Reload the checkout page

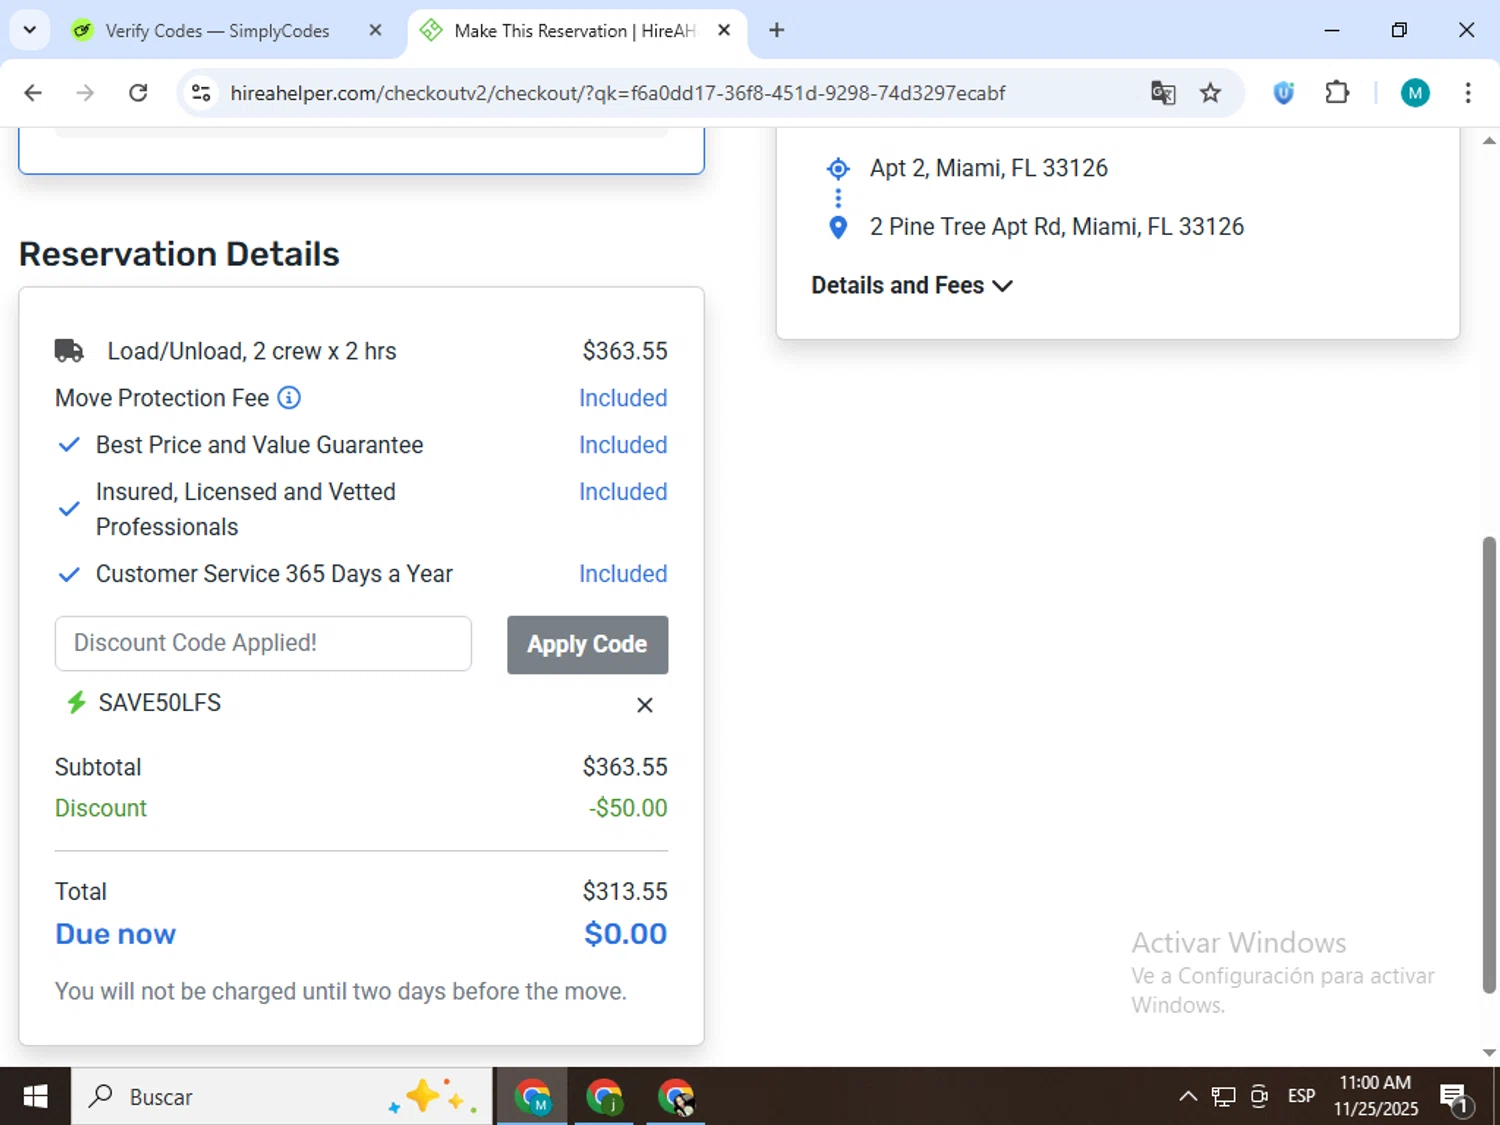coord(138,93)
